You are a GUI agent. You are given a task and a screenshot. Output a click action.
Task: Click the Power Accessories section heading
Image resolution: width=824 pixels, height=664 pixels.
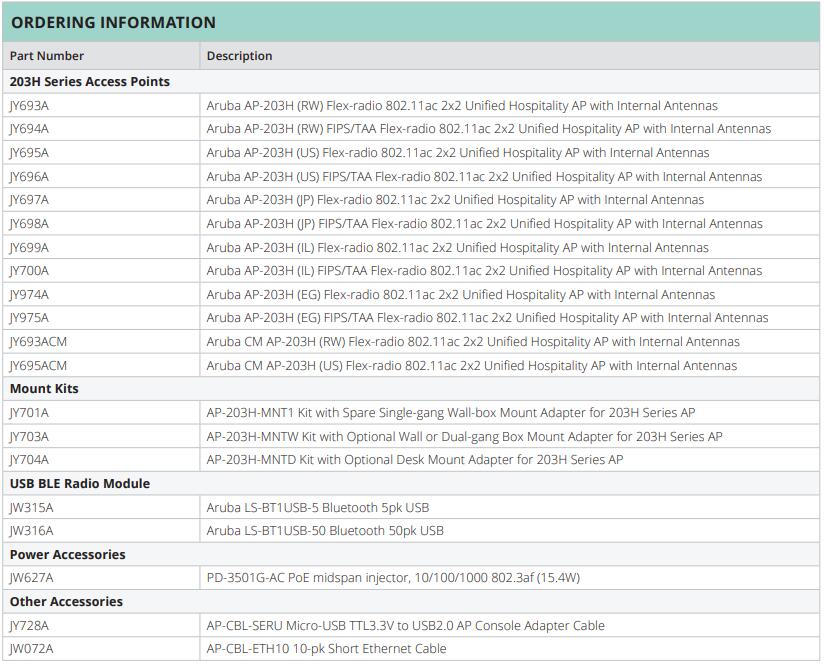coord(68,555)
